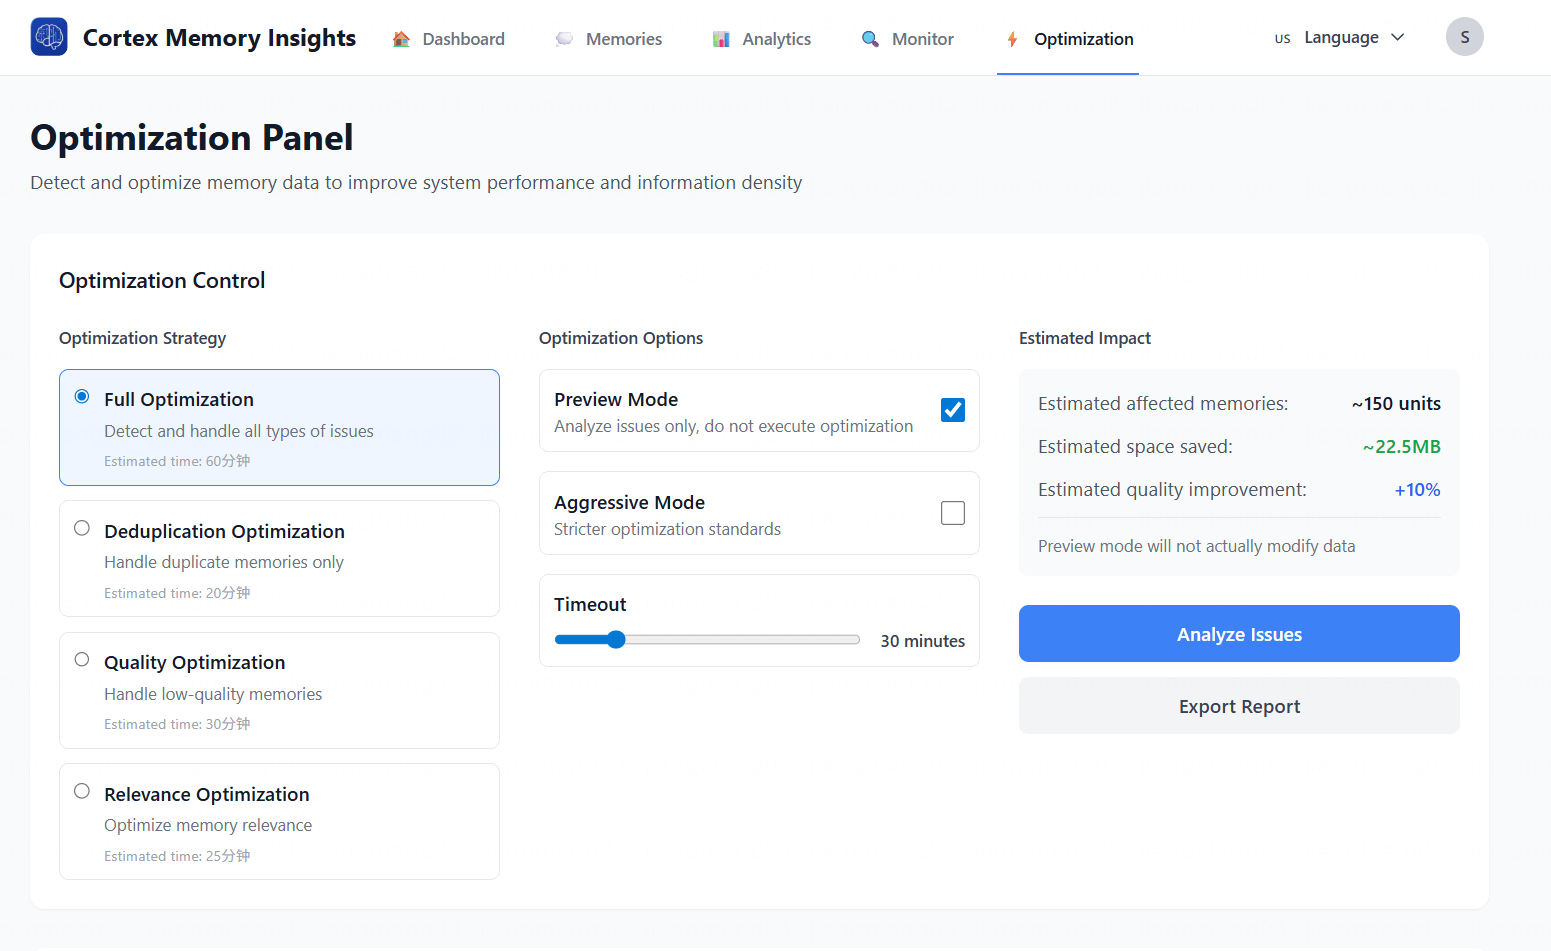
Task: Select the Optimization tab
Action: coord(1068,39)
